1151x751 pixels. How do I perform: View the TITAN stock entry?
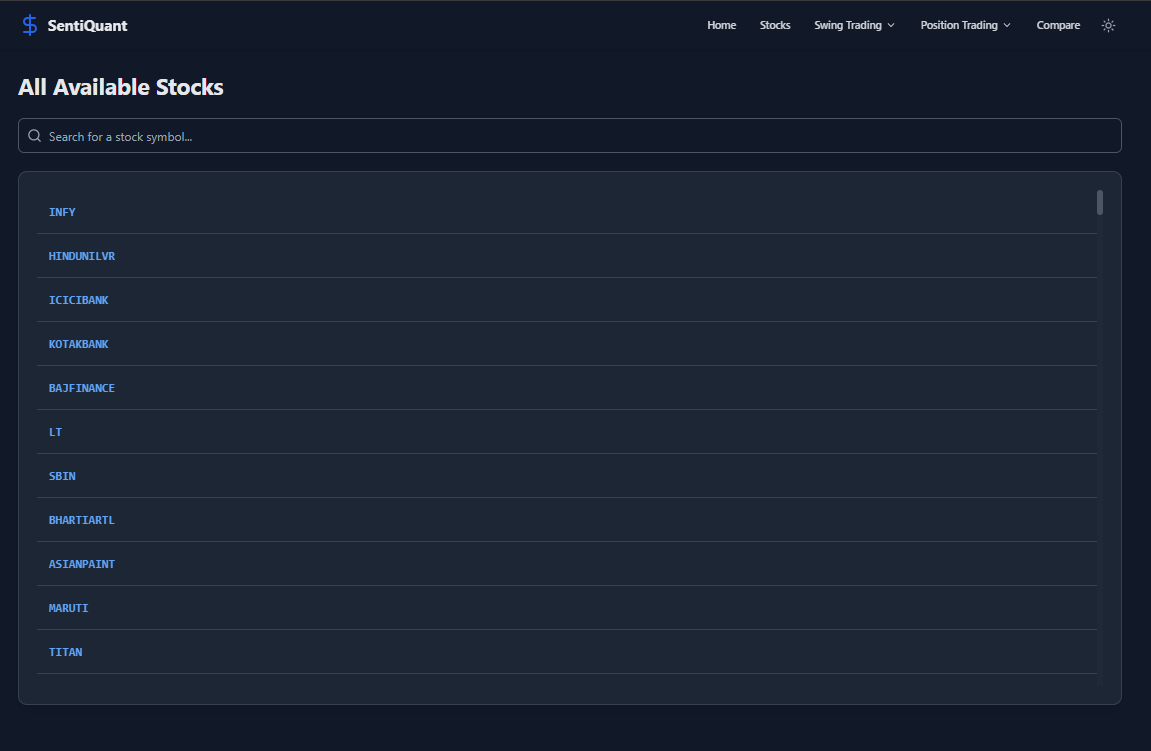click(65, 651)
